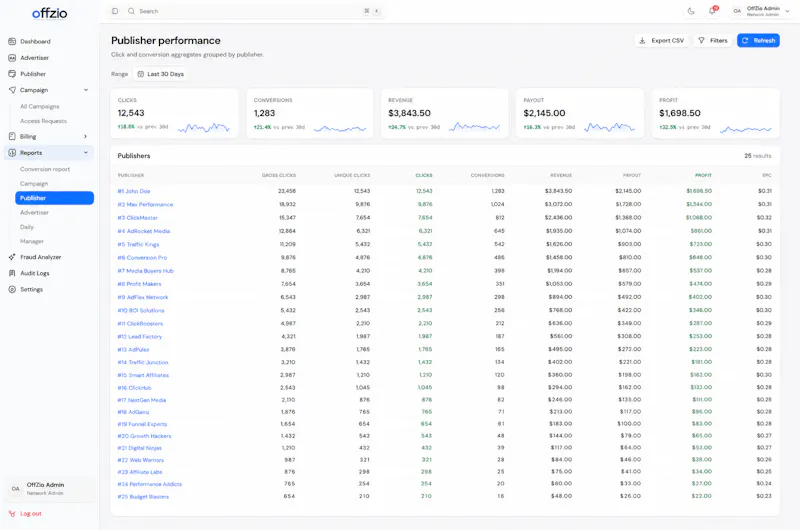
Task: Open Campaign item under Reports
Action: pyautogui.click(x=34, y=184)
